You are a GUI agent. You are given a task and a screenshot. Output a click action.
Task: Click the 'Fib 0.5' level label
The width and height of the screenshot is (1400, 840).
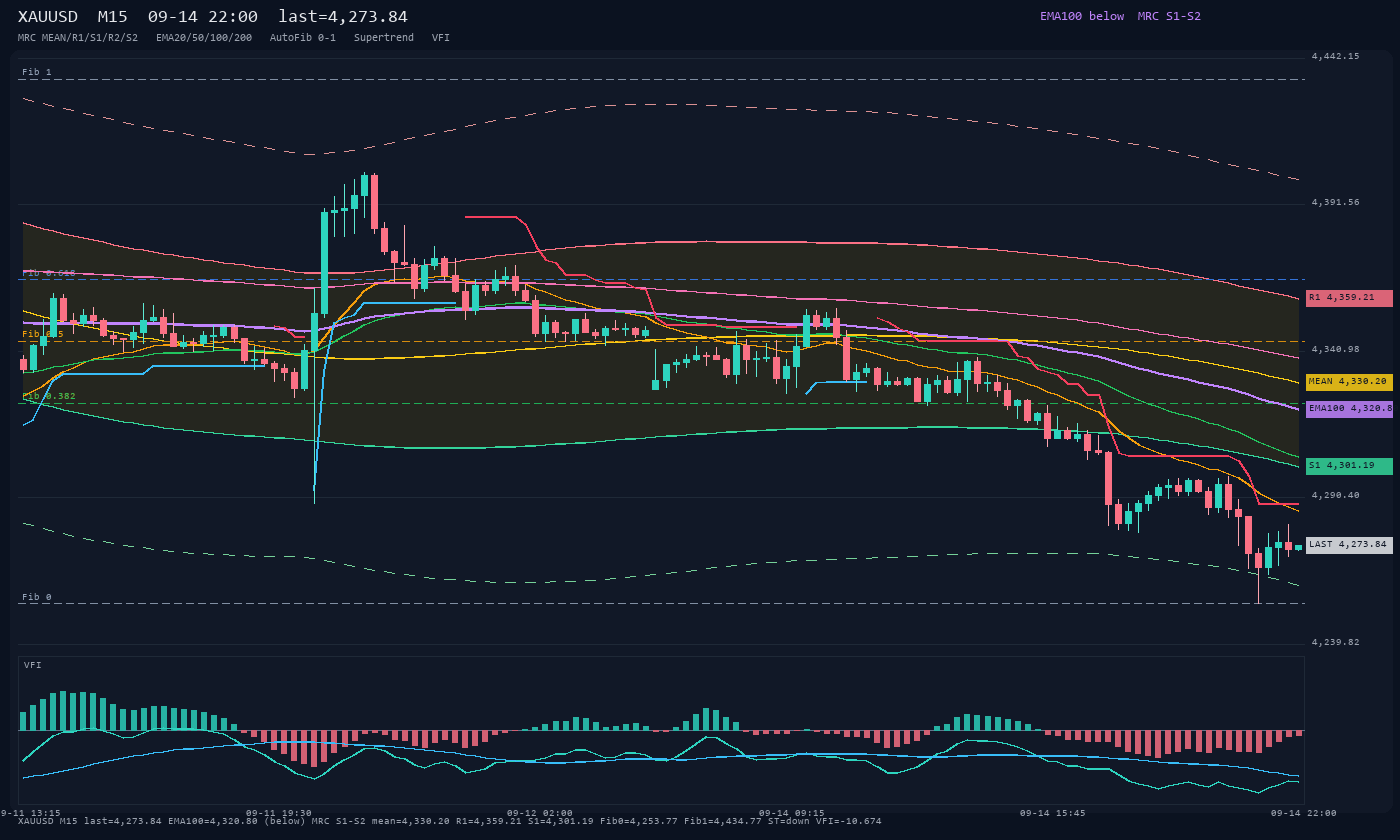[x=43, y=334]
